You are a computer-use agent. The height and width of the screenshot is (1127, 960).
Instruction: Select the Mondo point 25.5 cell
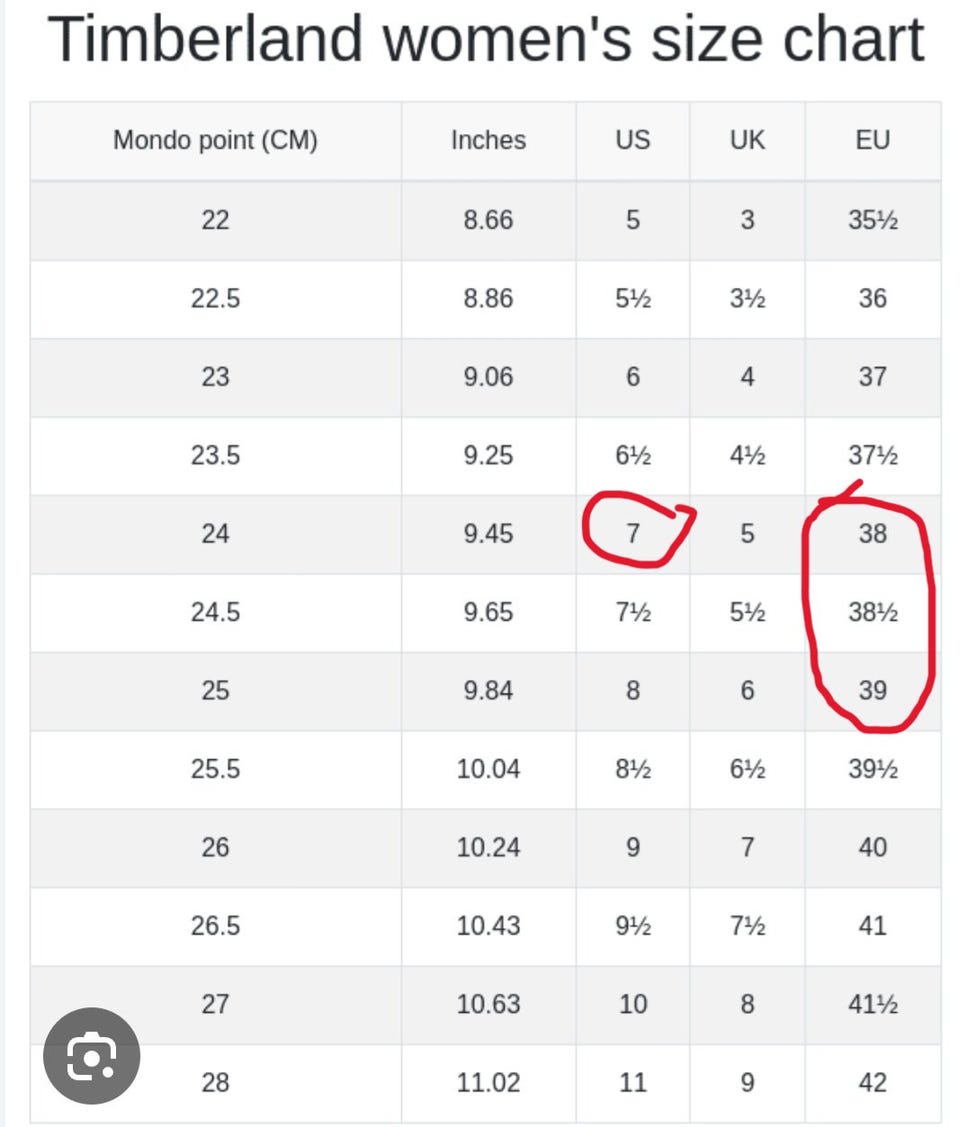(x=216, y=769)
